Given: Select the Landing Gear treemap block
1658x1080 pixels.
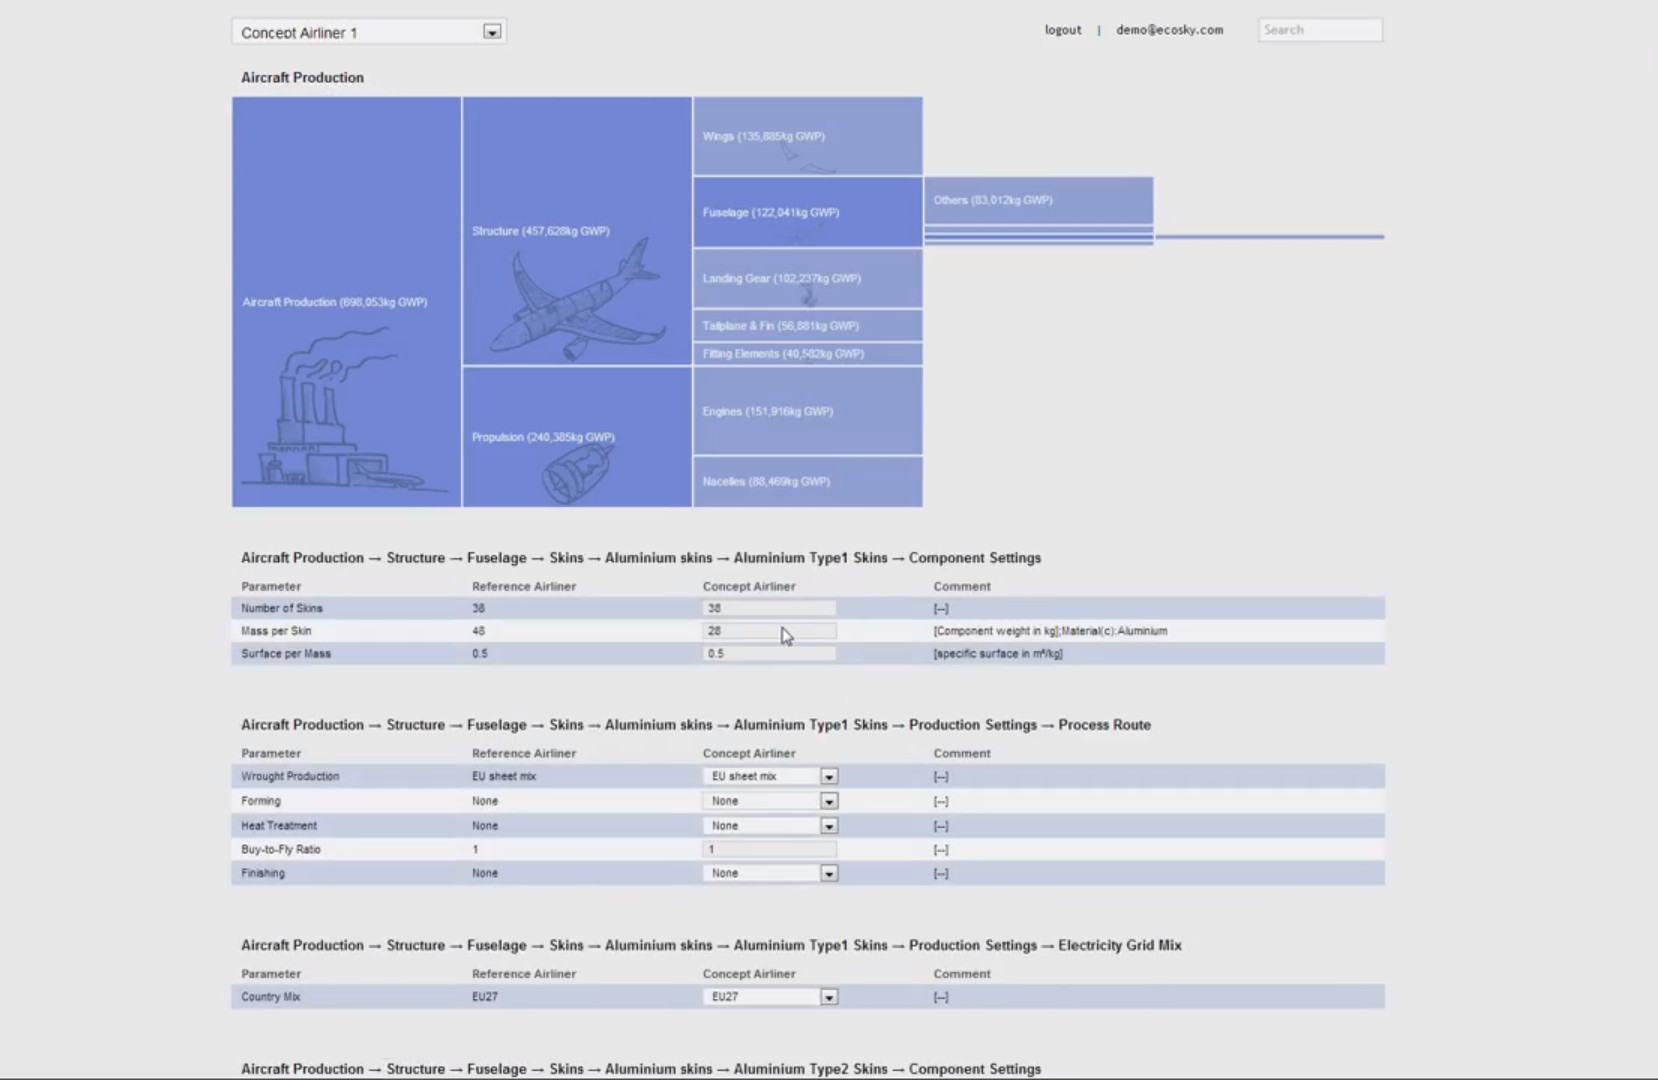Looking at the screenshot, I should pos(807,279).
